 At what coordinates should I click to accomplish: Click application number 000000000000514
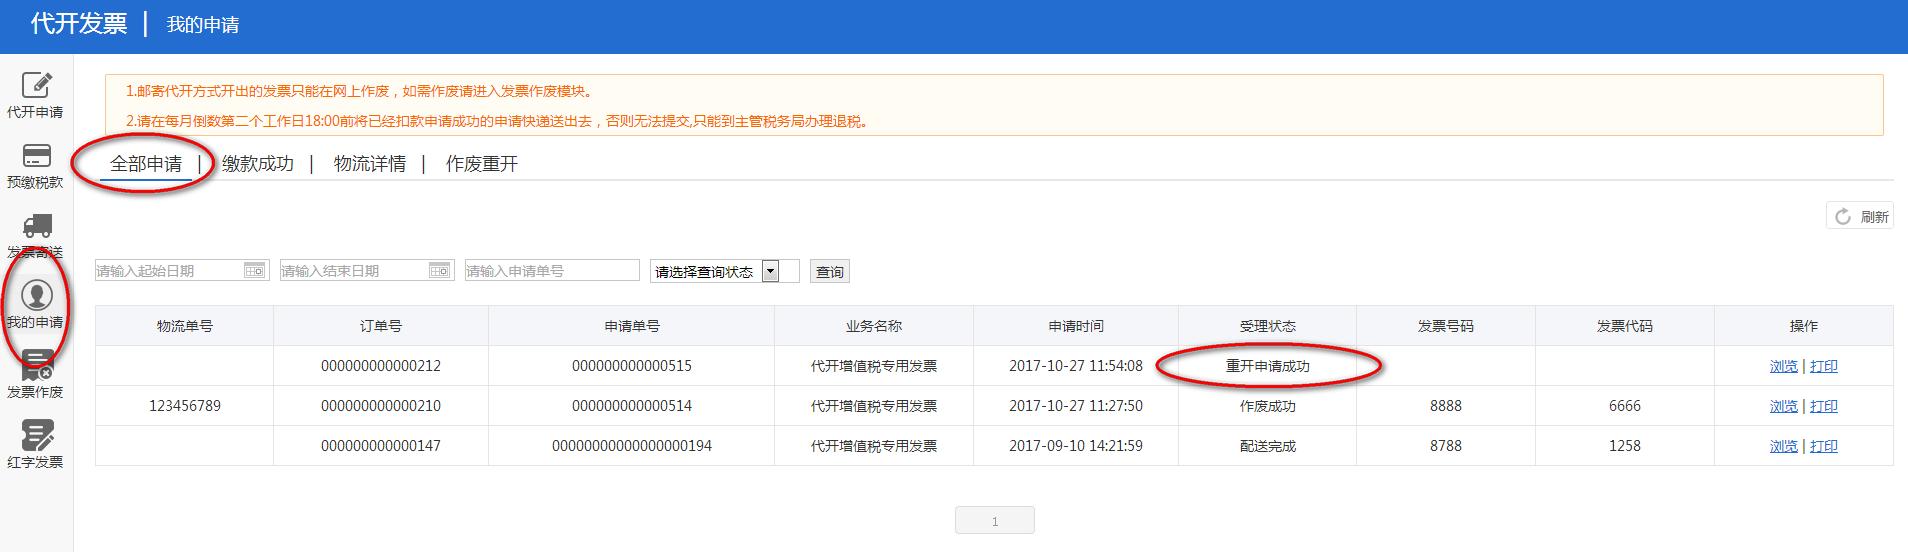point(632,406)
